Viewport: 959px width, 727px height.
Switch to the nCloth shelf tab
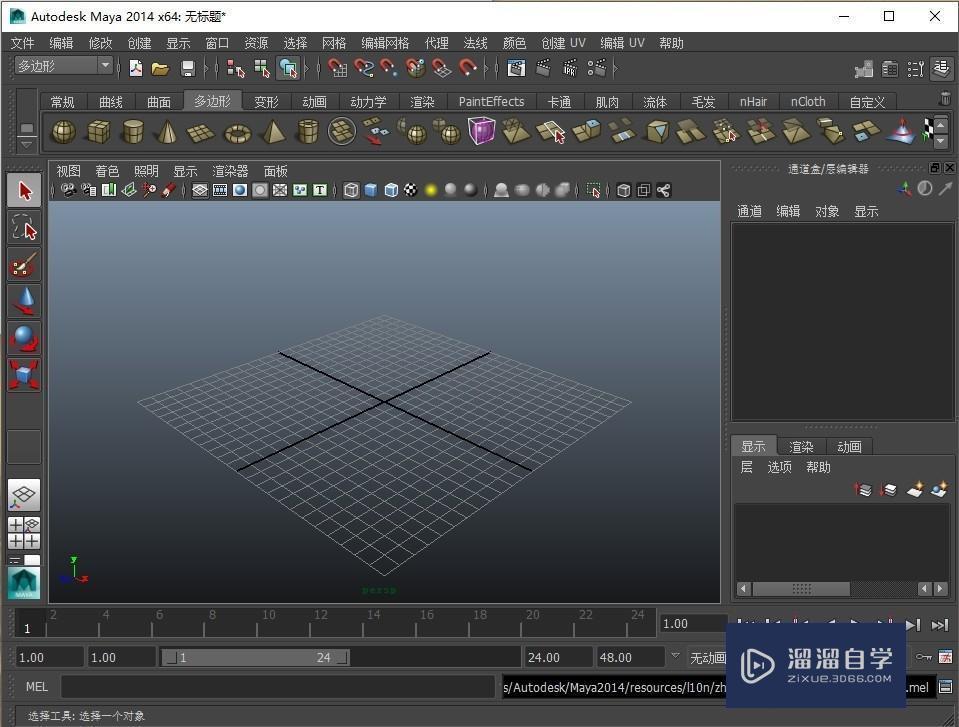[x=808, y=101]
